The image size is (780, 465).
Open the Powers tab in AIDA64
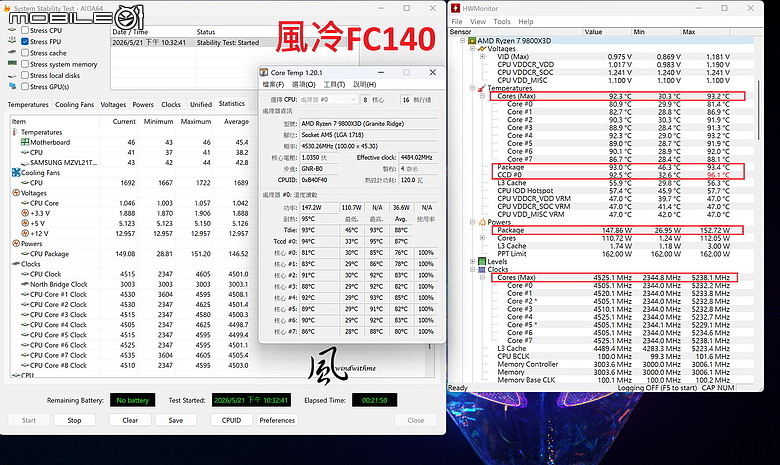(143, 104)
